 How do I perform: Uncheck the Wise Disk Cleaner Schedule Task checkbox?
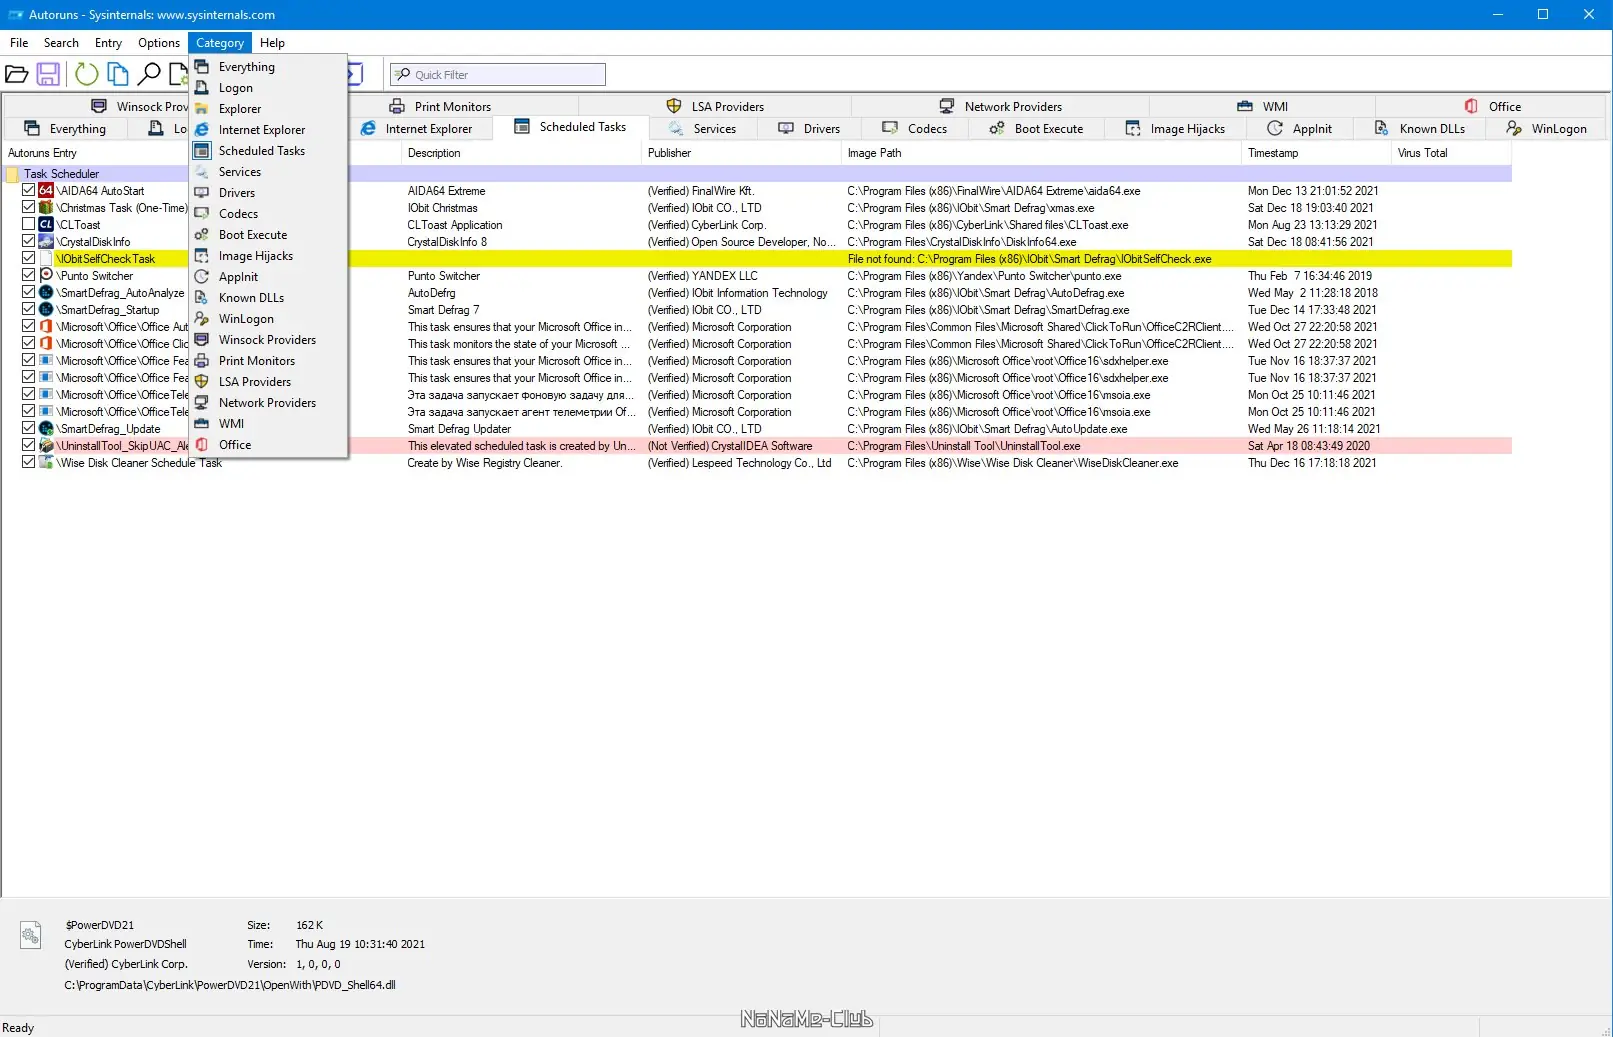[29, 463]
